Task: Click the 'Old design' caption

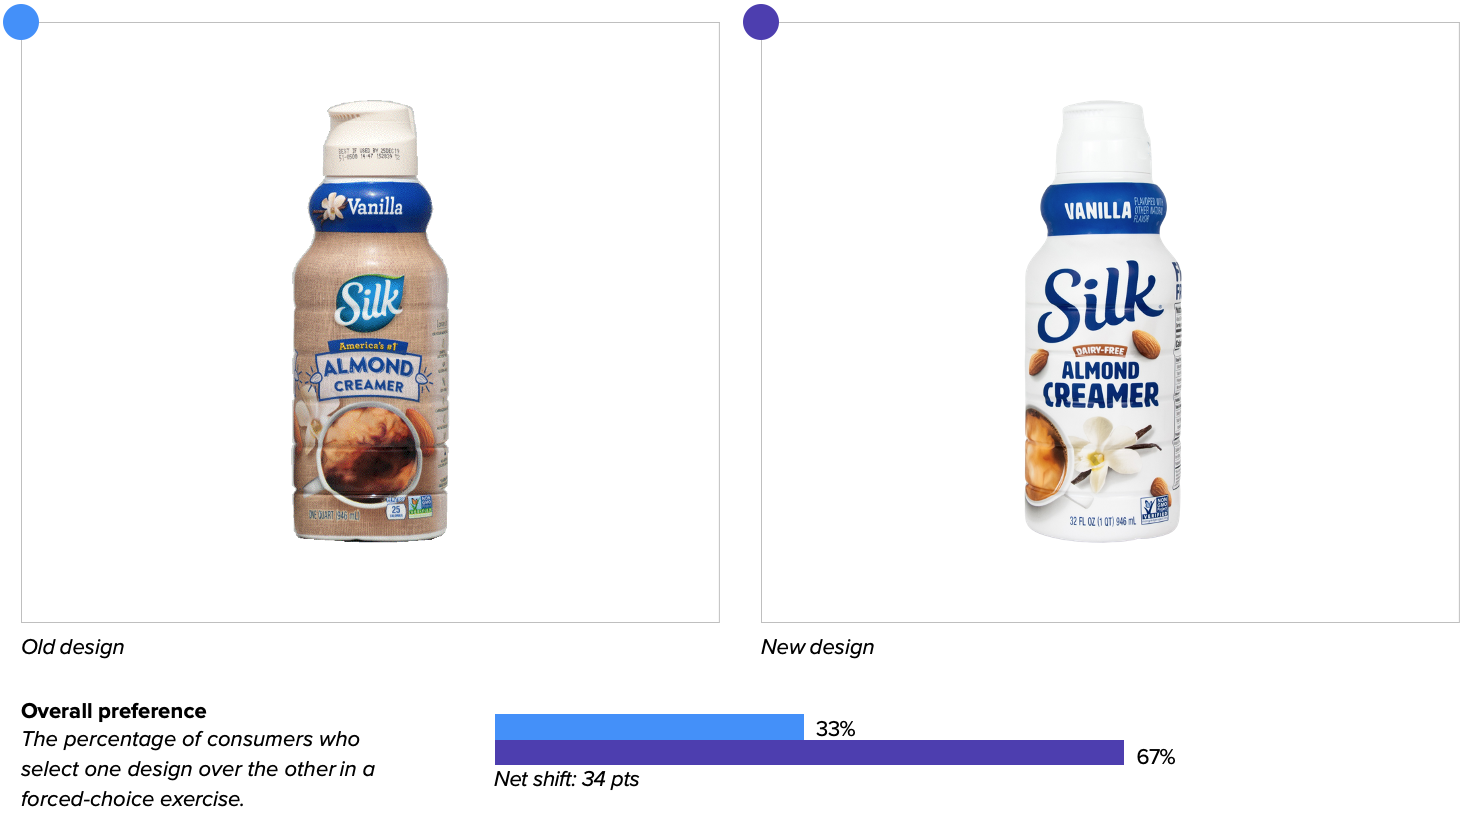Action: pyautogui.click(x=73, y=647)
